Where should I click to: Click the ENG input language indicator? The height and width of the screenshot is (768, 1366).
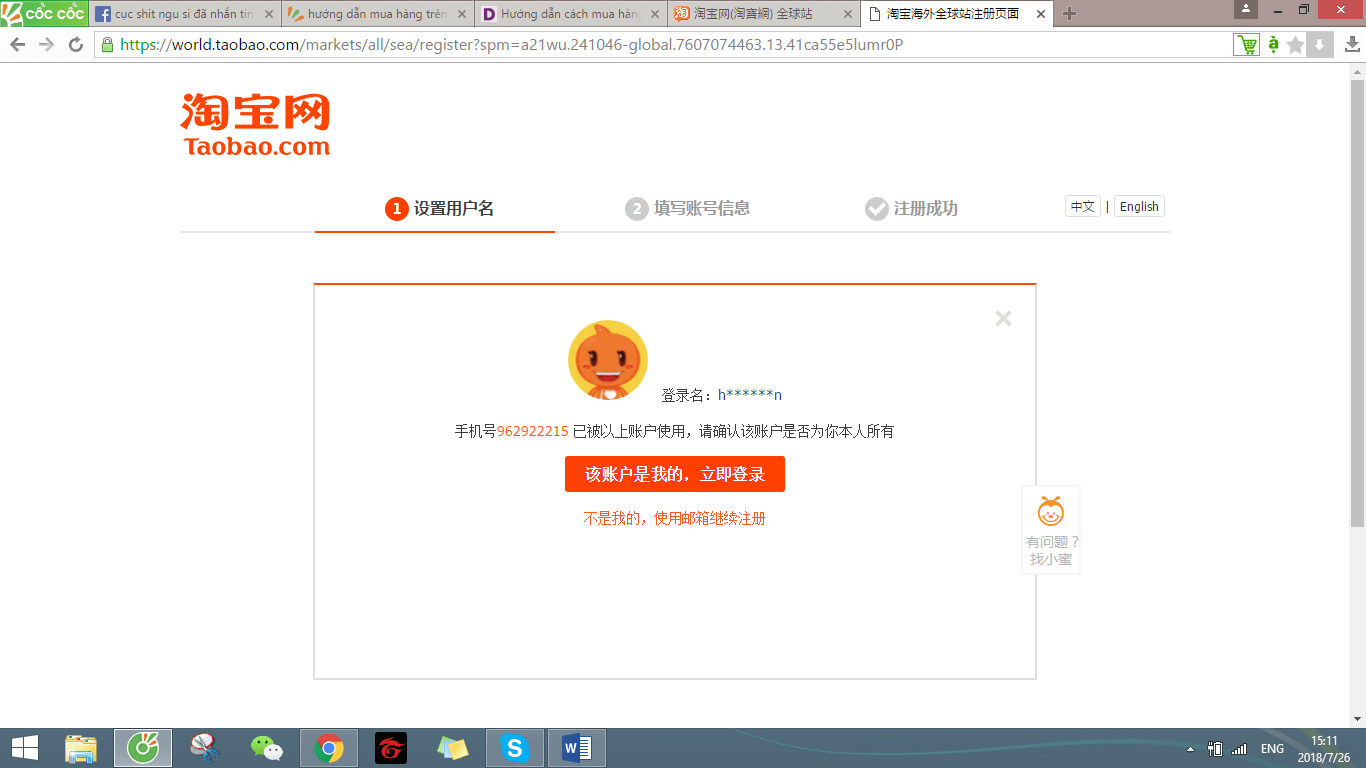click(1272, 749)
